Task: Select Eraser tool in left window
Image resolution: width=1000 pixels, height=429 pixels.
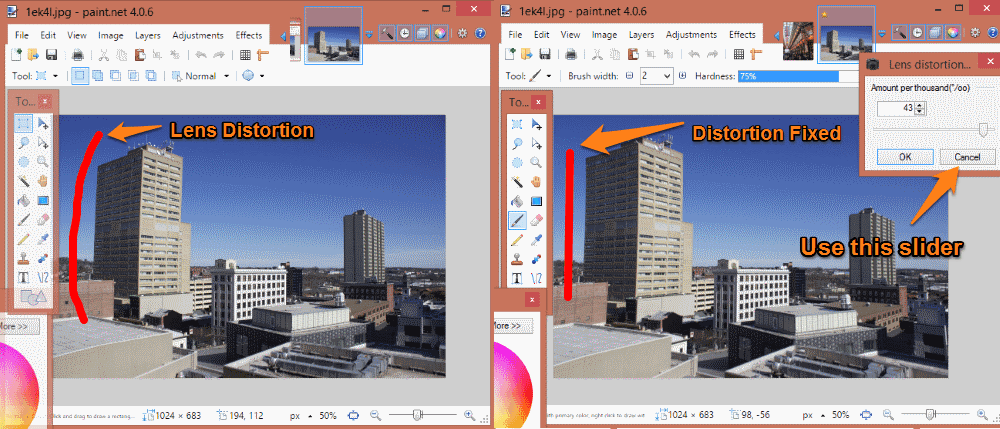Action: click(x=43, y=220)
